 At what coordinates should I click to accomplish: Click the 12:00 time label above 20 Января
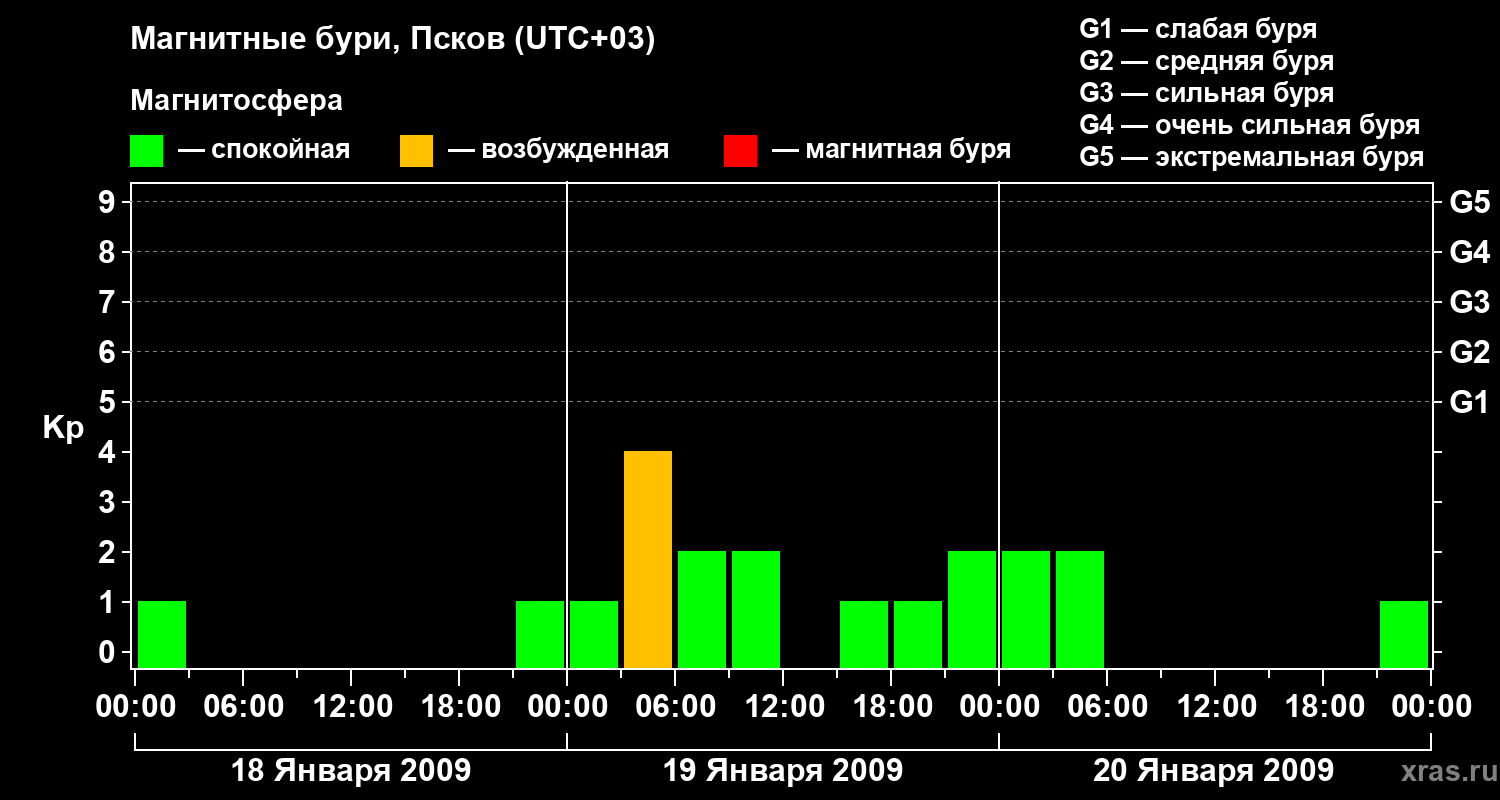pyautogui.click(x=1215, y=707)
